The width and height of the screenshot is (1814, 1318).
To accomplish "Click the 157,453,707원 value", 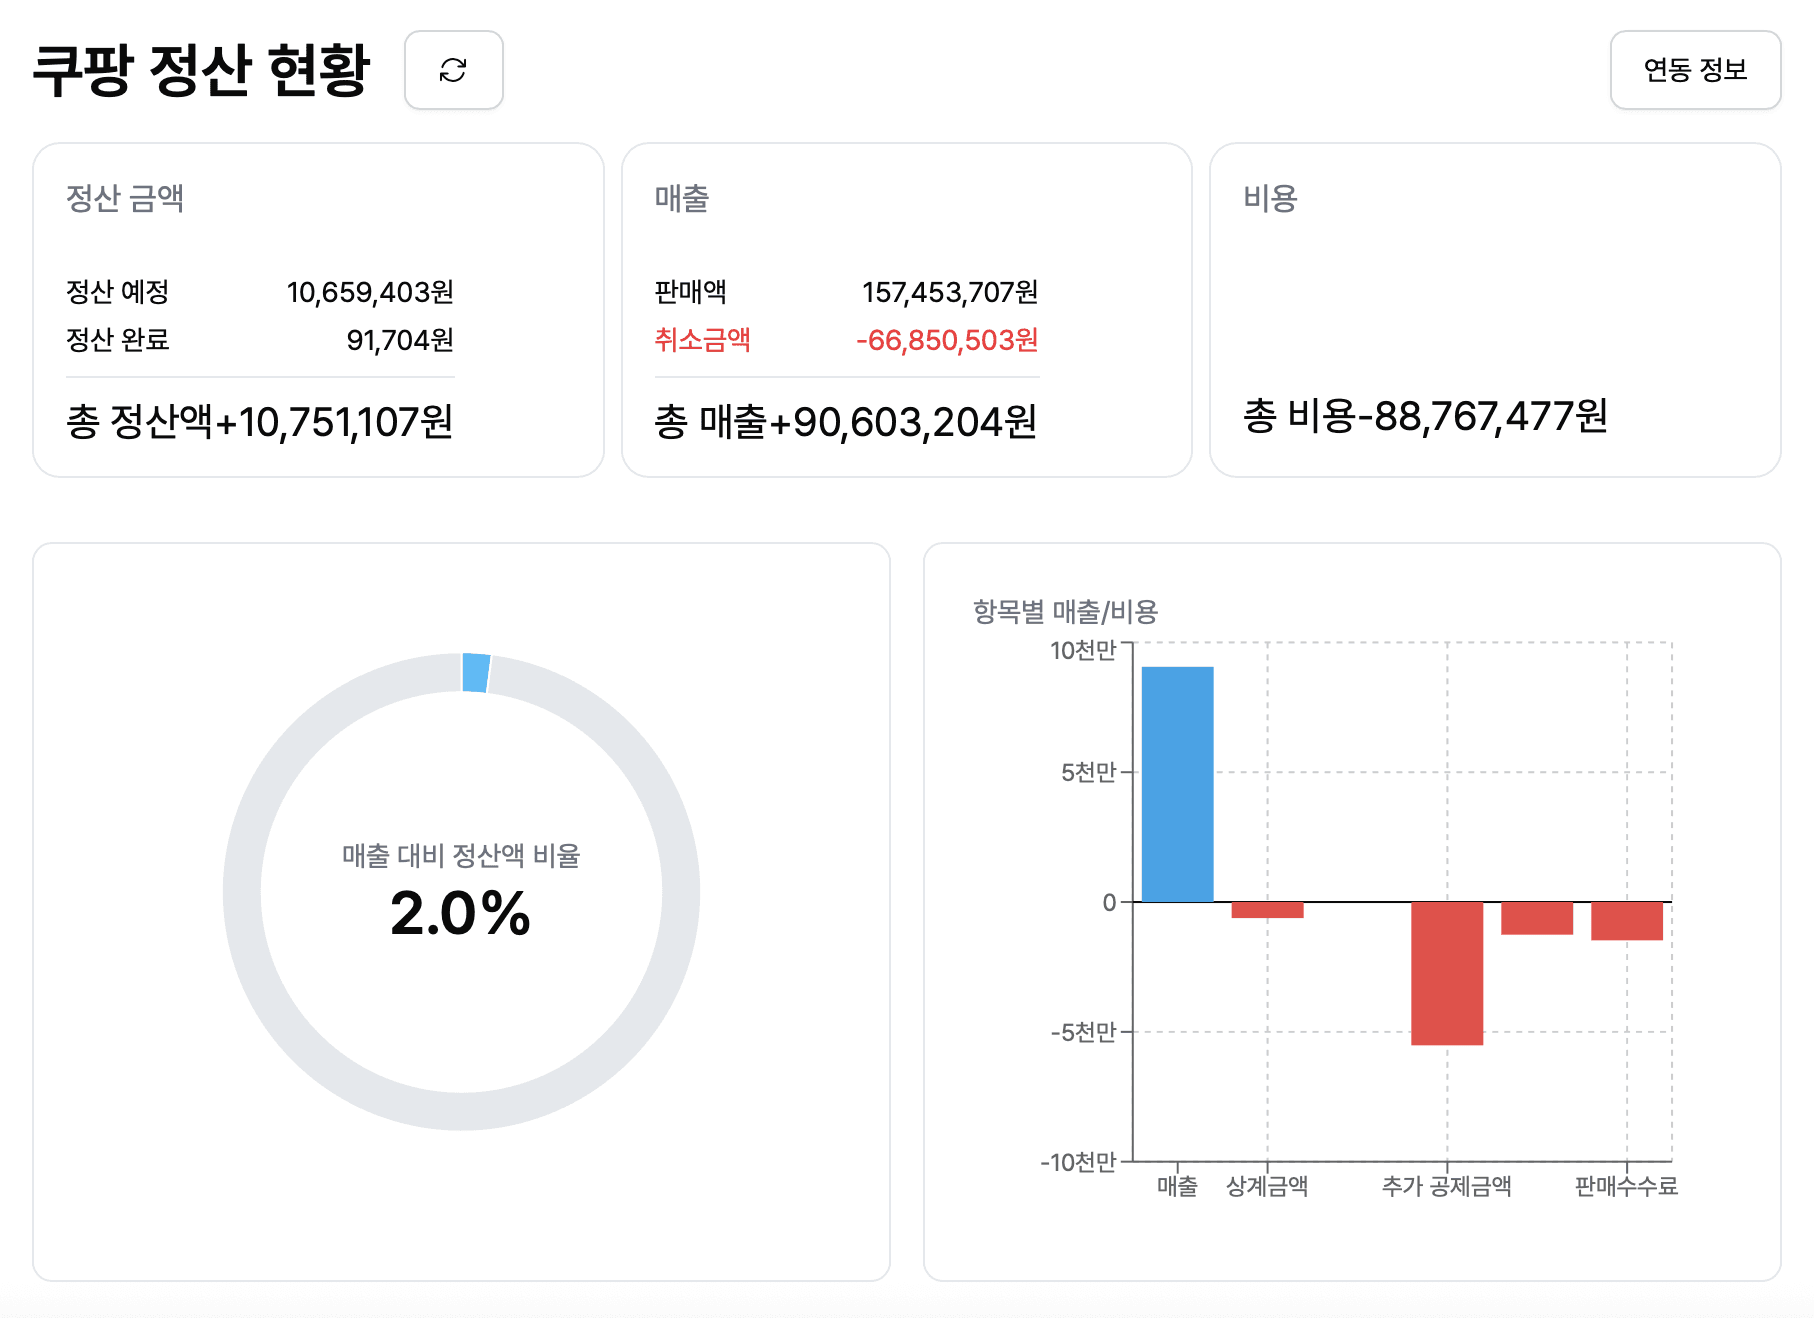I will [x=950, y=292].
